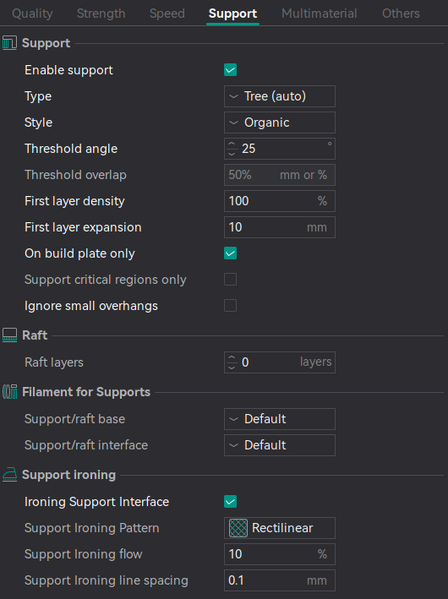Decrease Threshold angle with down arrow
Image resolution: width=448 pixels, height=599 pixels.
click(x=231, y=154)
